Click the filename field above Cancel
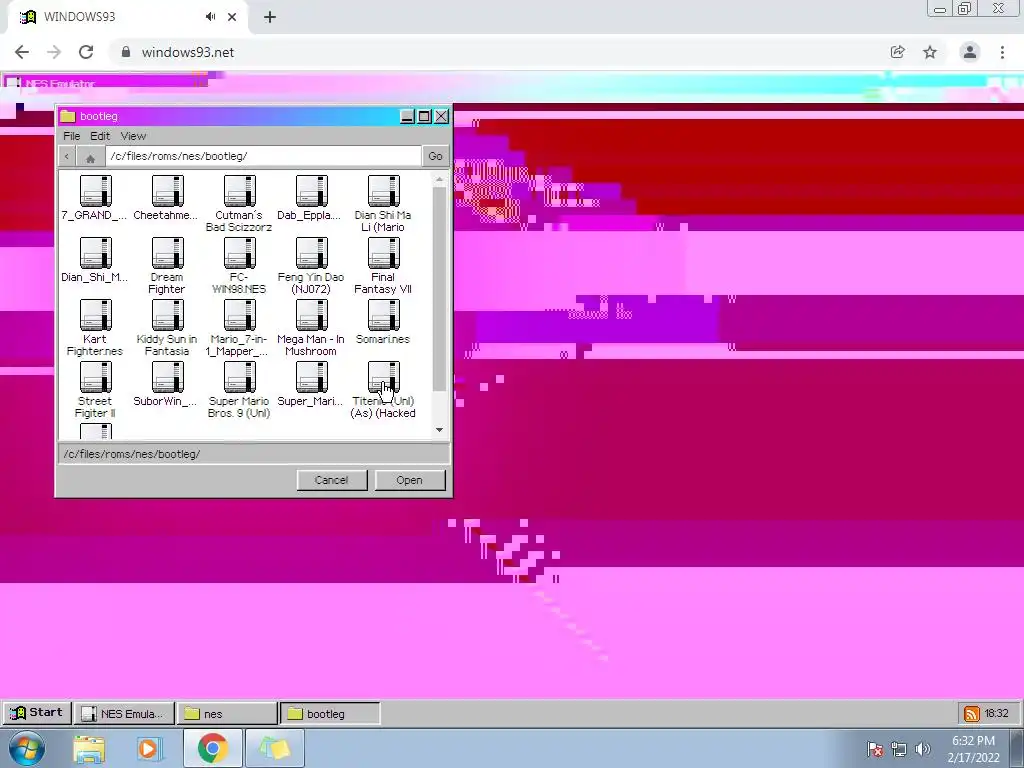The image size is (1024, 768). click(x=253, y=454)
